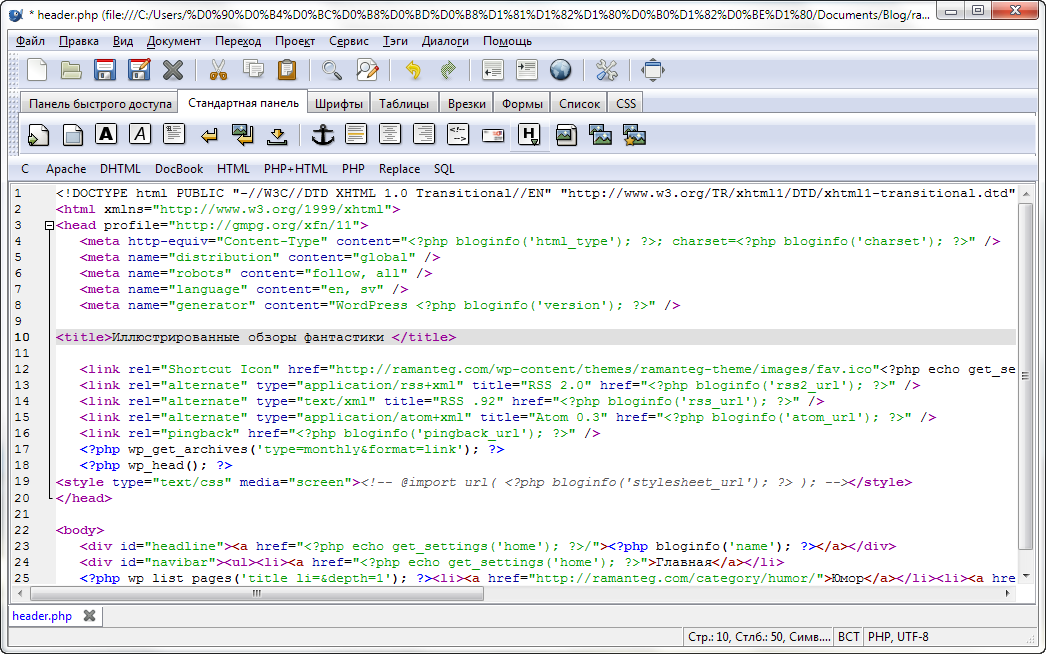Open preferences via the wrench-and-screwdriver icon
1046x654 pixels.
(607, 70)
